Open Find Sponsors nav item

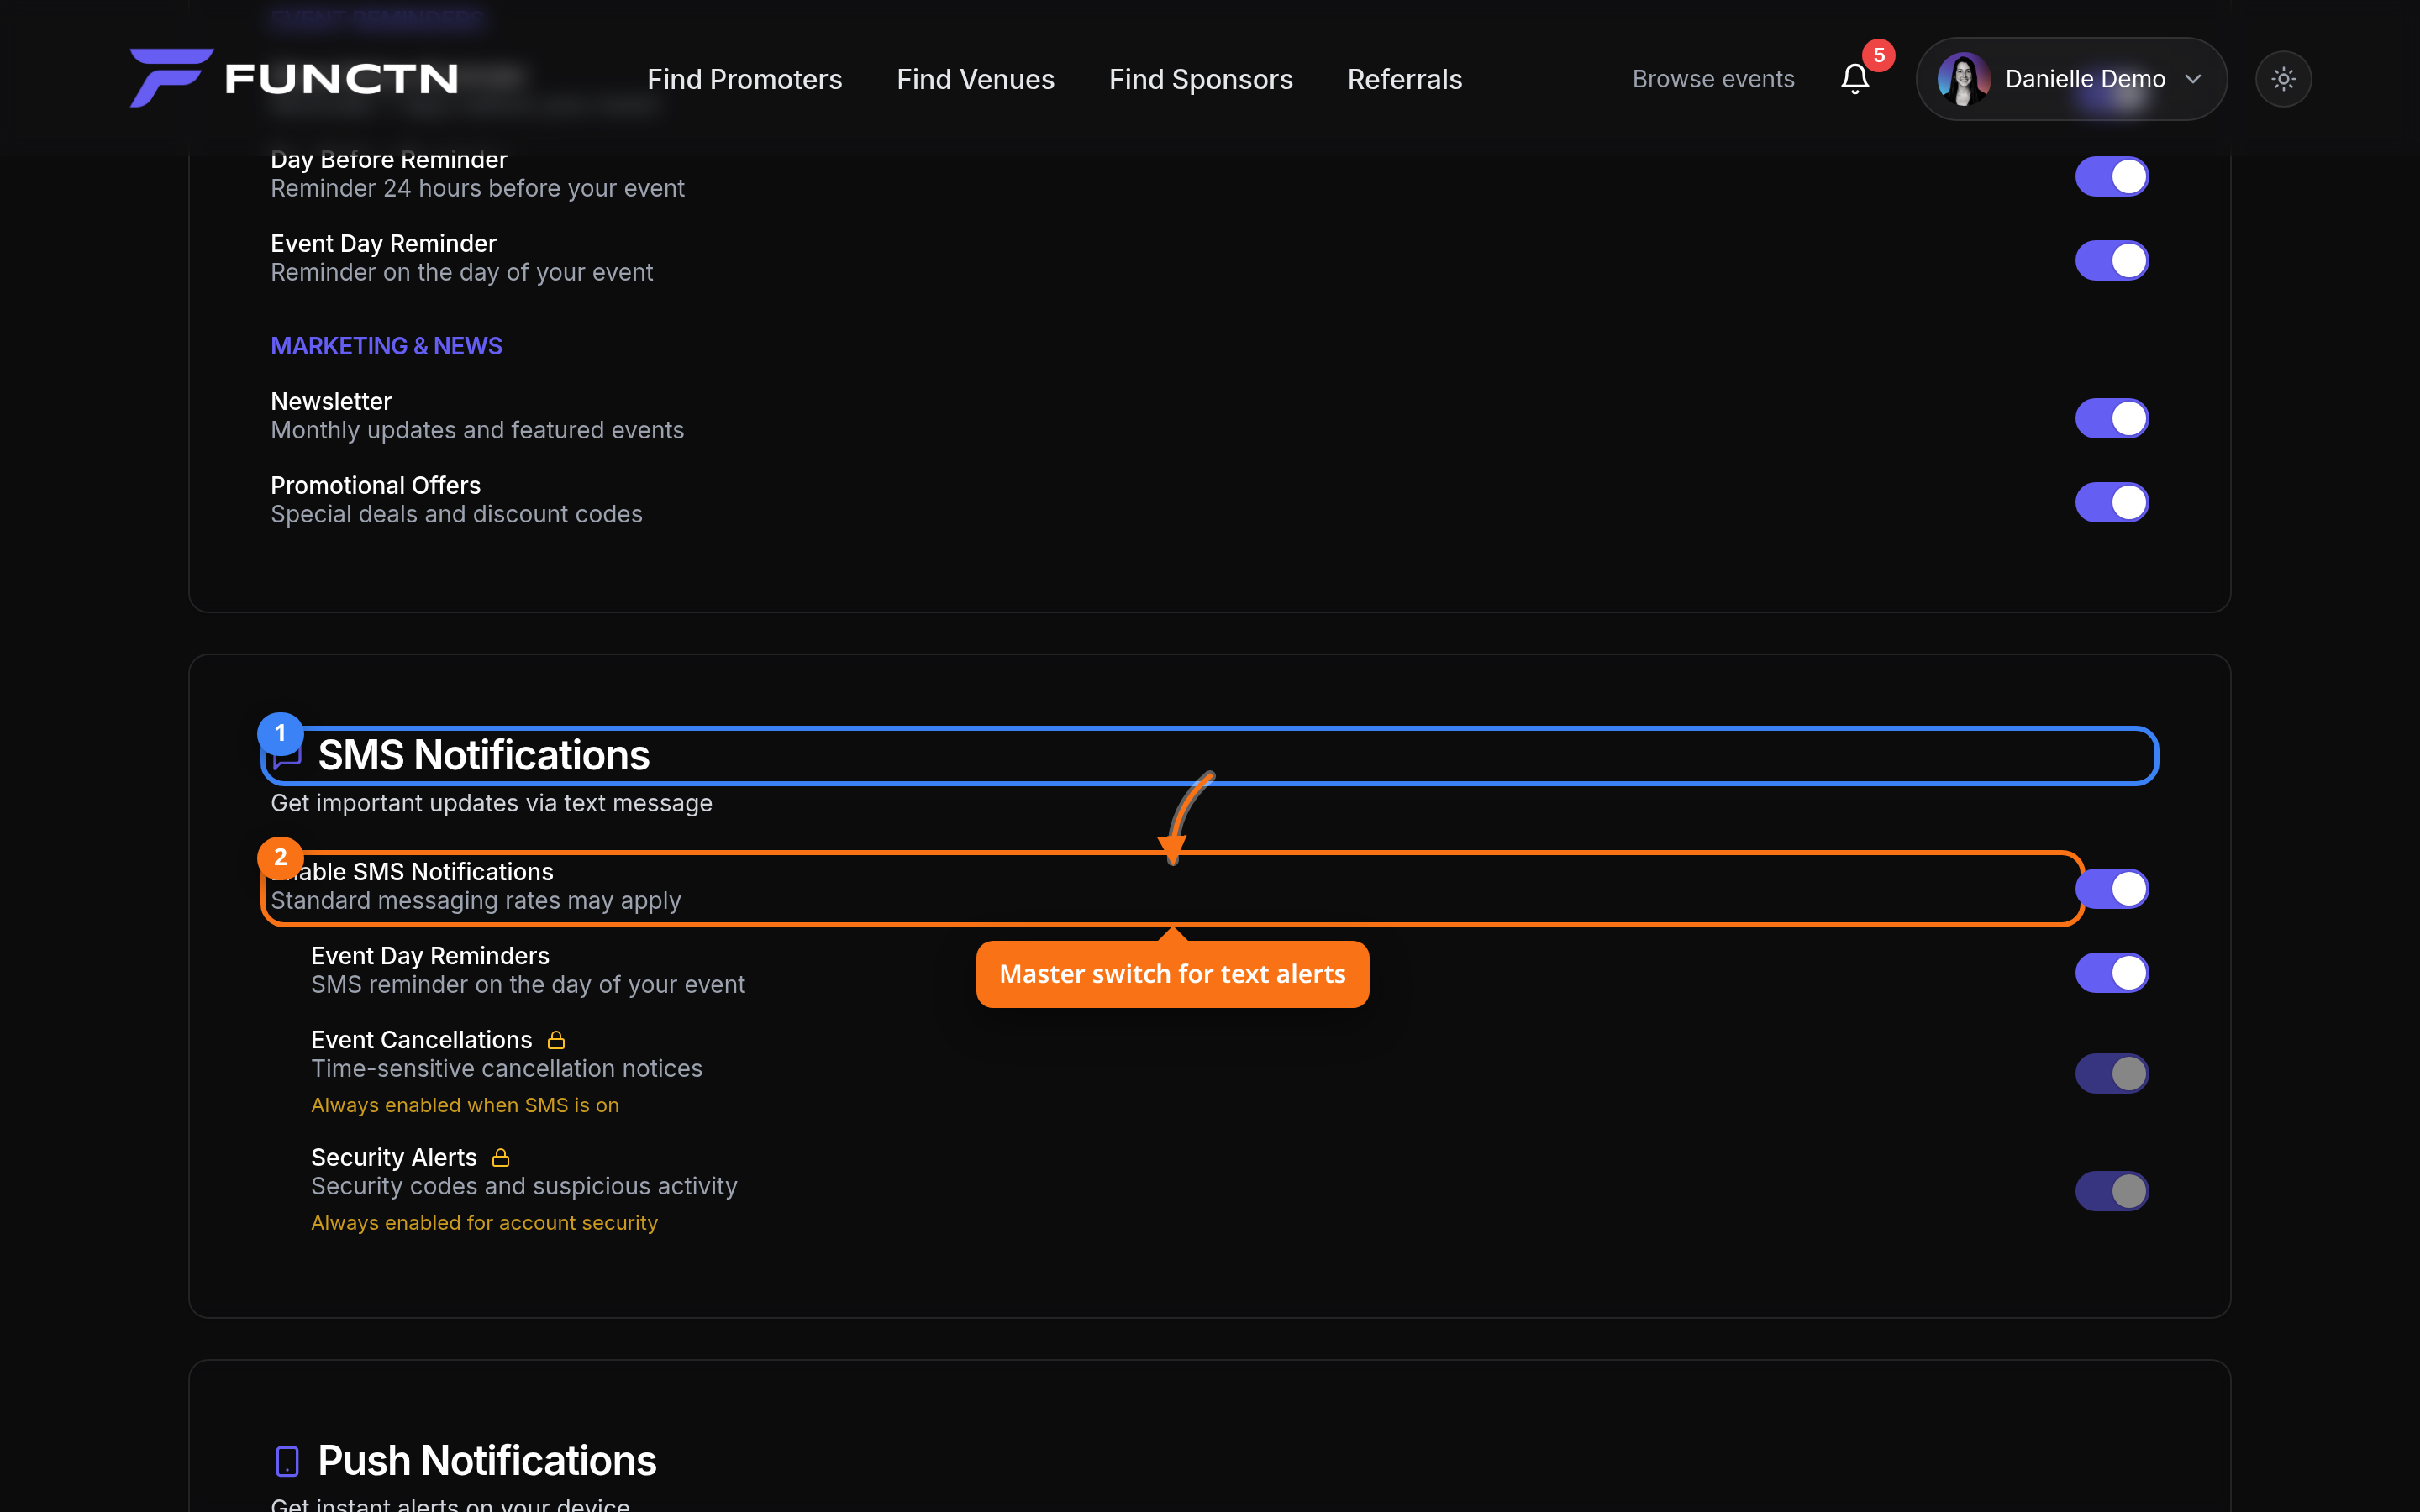pos(1200,79)
